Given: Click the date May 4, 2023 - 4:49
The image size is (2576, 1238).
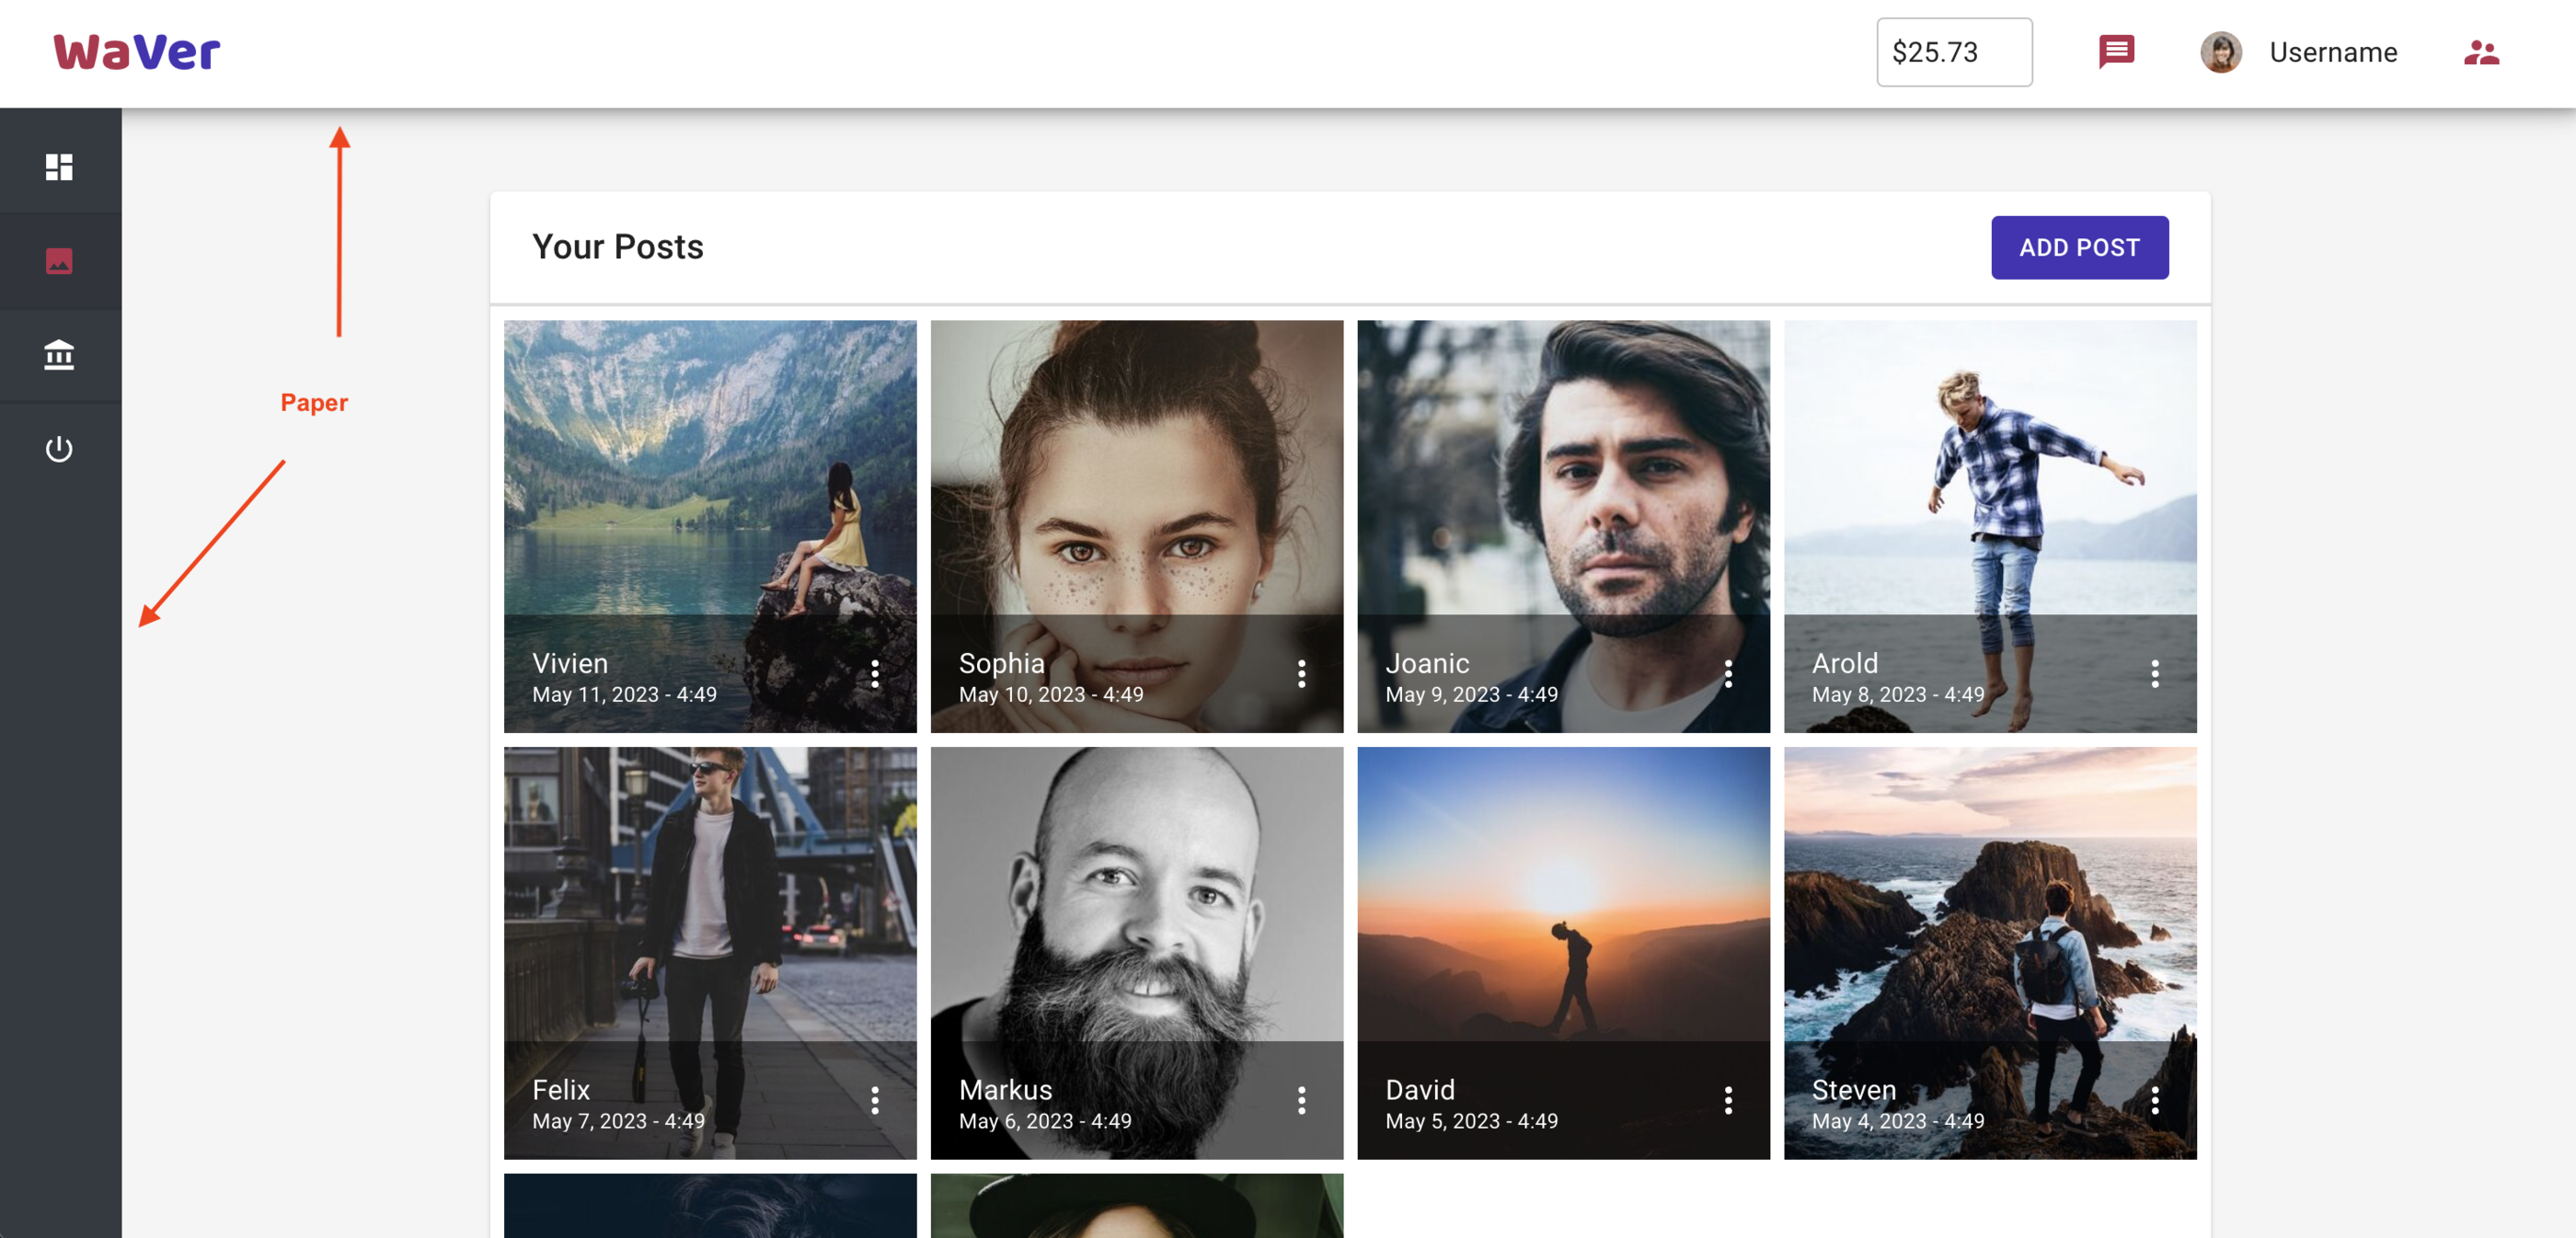Looking at the screenshot, I should point(1898,1122).
